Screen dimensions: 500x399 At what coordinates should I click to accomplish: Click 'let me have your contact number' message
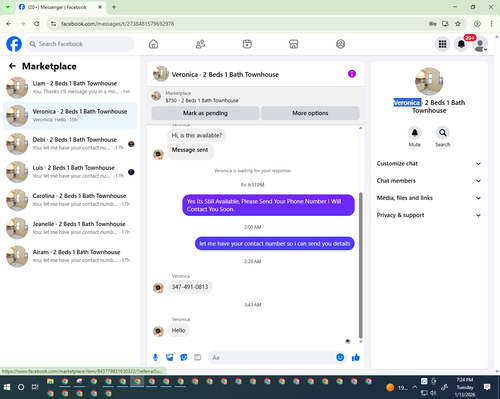[x=275, y=244]
